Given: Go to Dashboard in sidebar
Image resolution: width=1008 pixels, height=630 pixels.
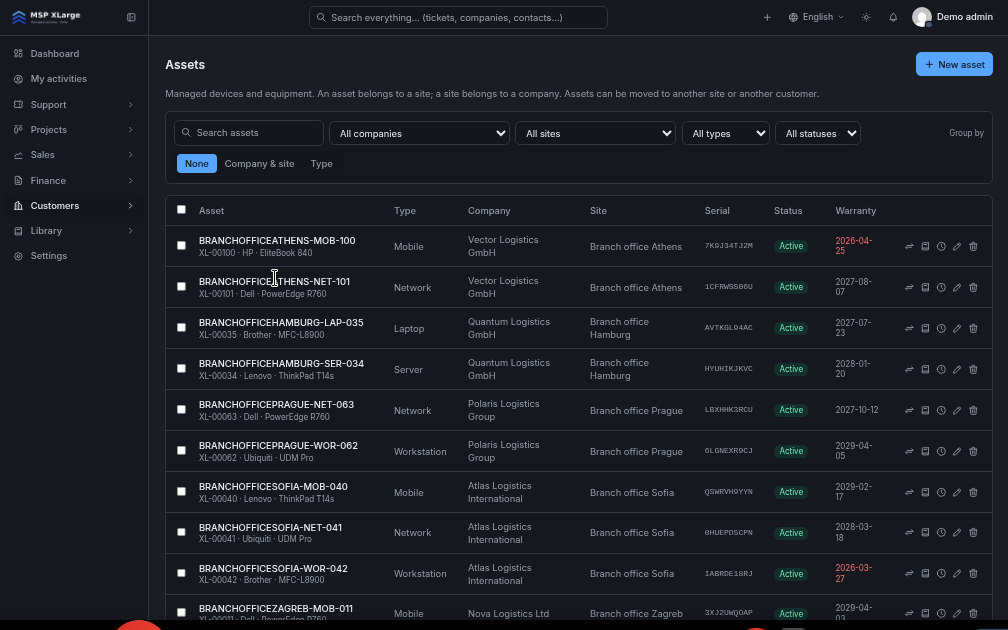Looking at the screenshot, I should [x=74, y=53].
